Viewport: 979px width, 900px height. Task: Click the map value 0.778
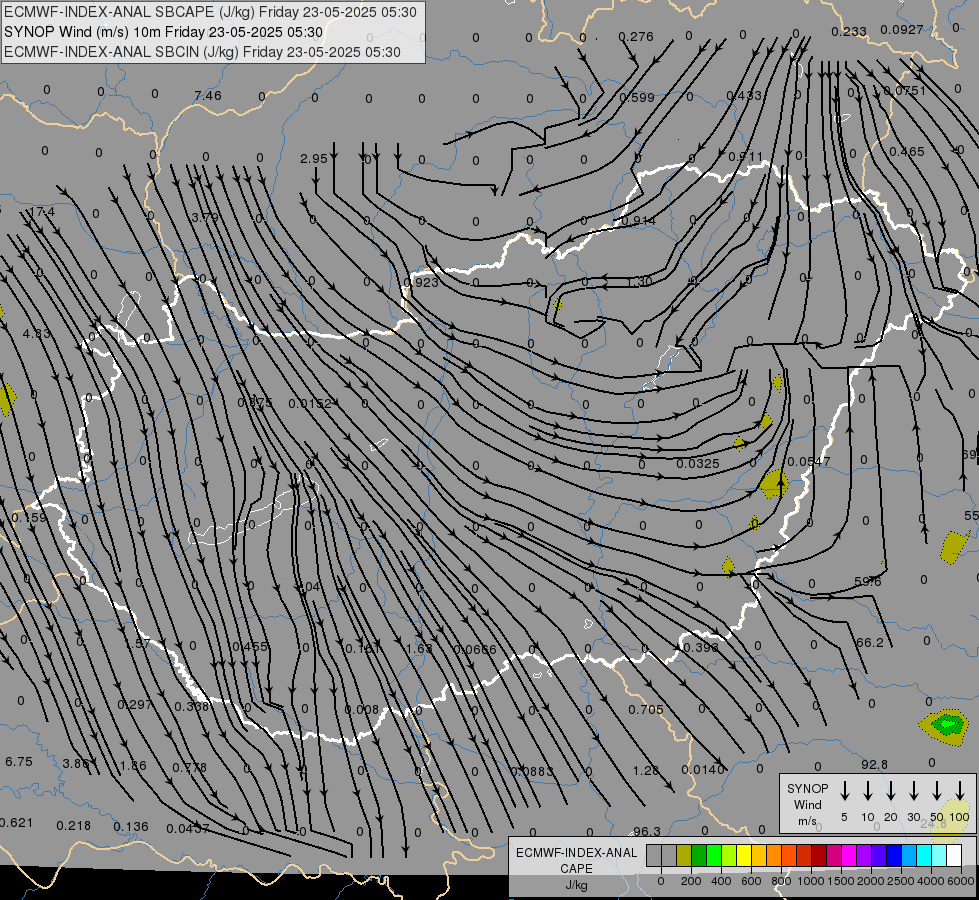coord(189,768)
